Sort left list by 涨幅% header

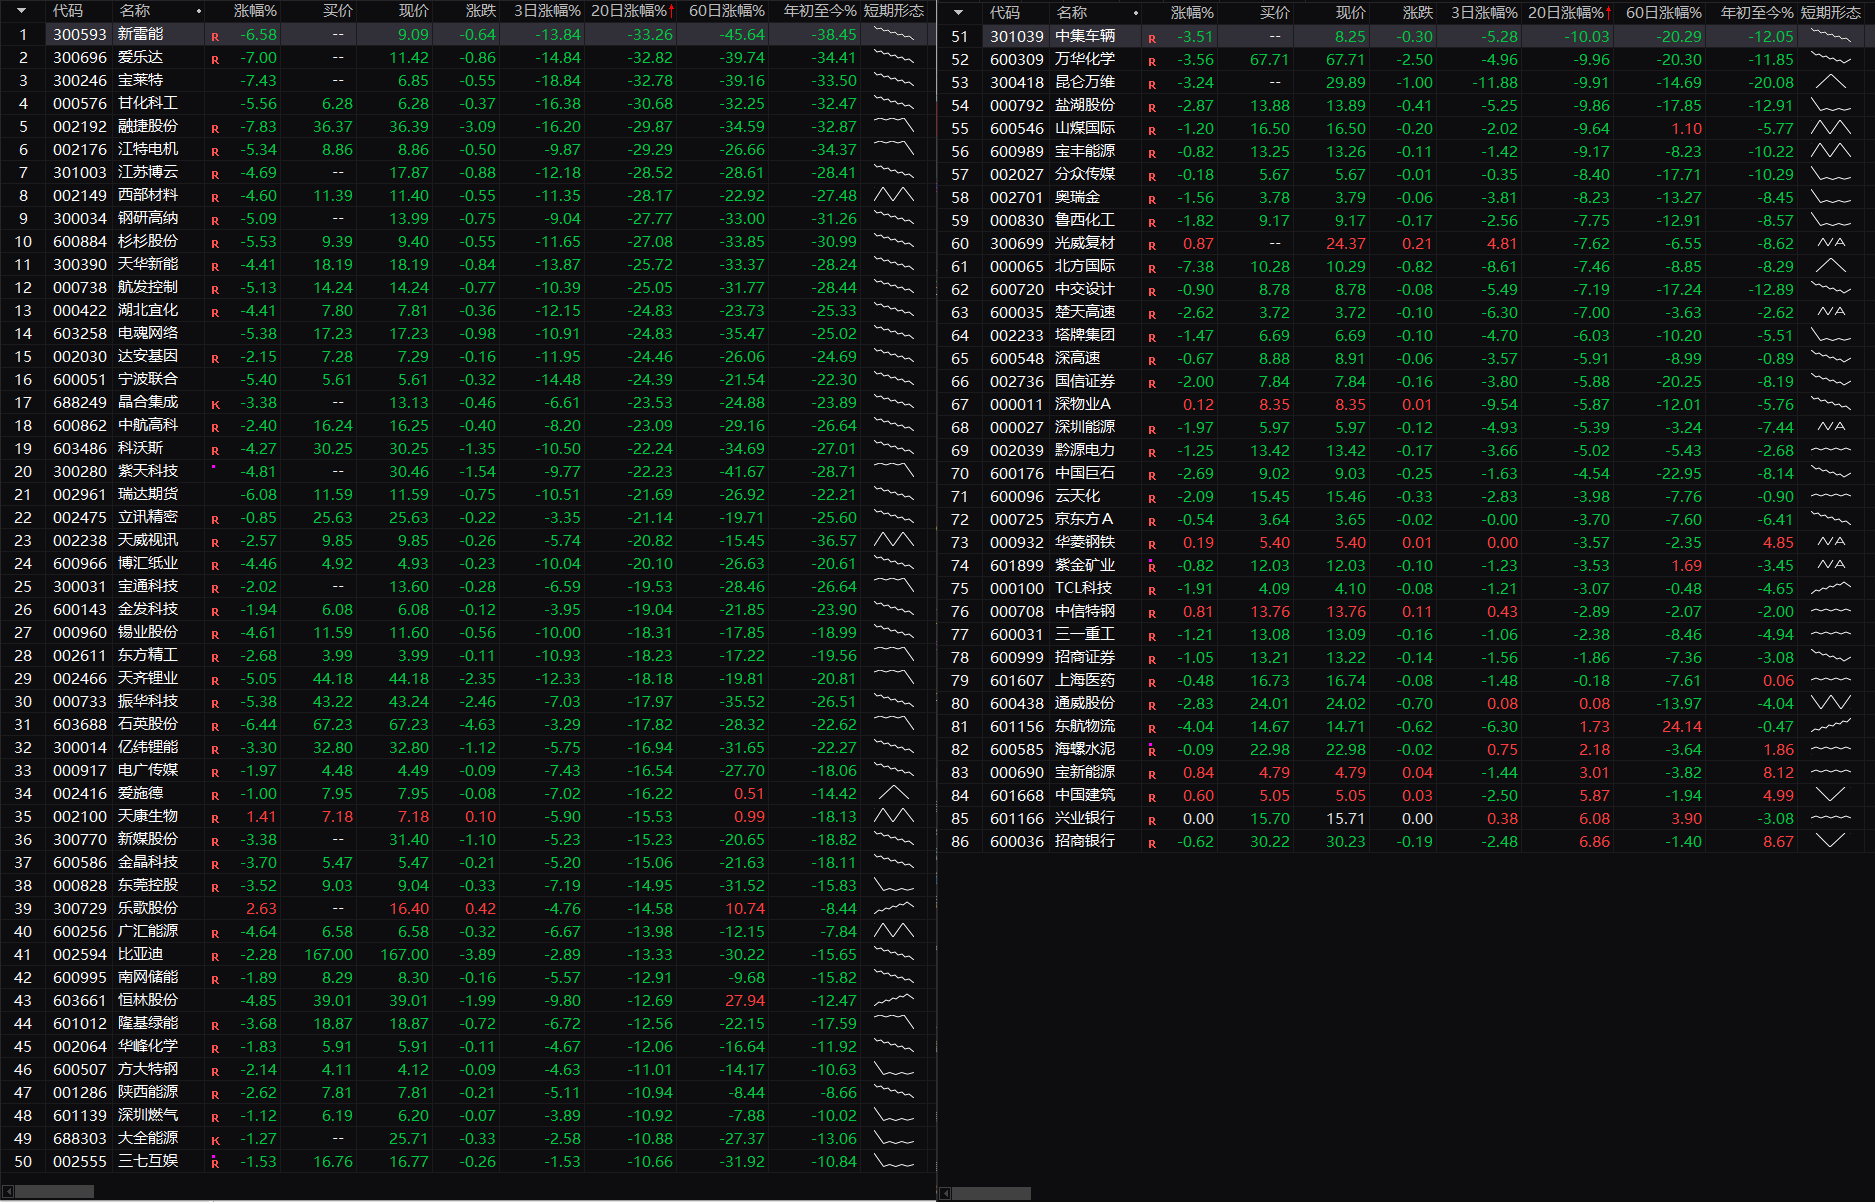(255, 11)
